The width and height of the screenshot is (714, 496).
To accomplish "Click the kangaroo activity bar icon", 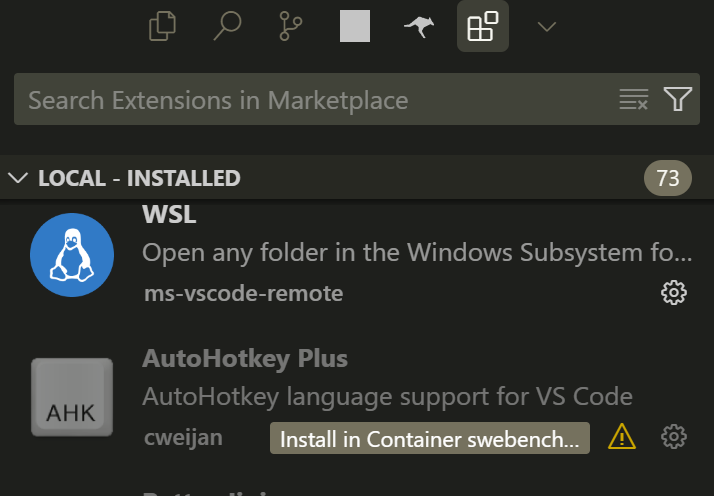I will point(419,27).
